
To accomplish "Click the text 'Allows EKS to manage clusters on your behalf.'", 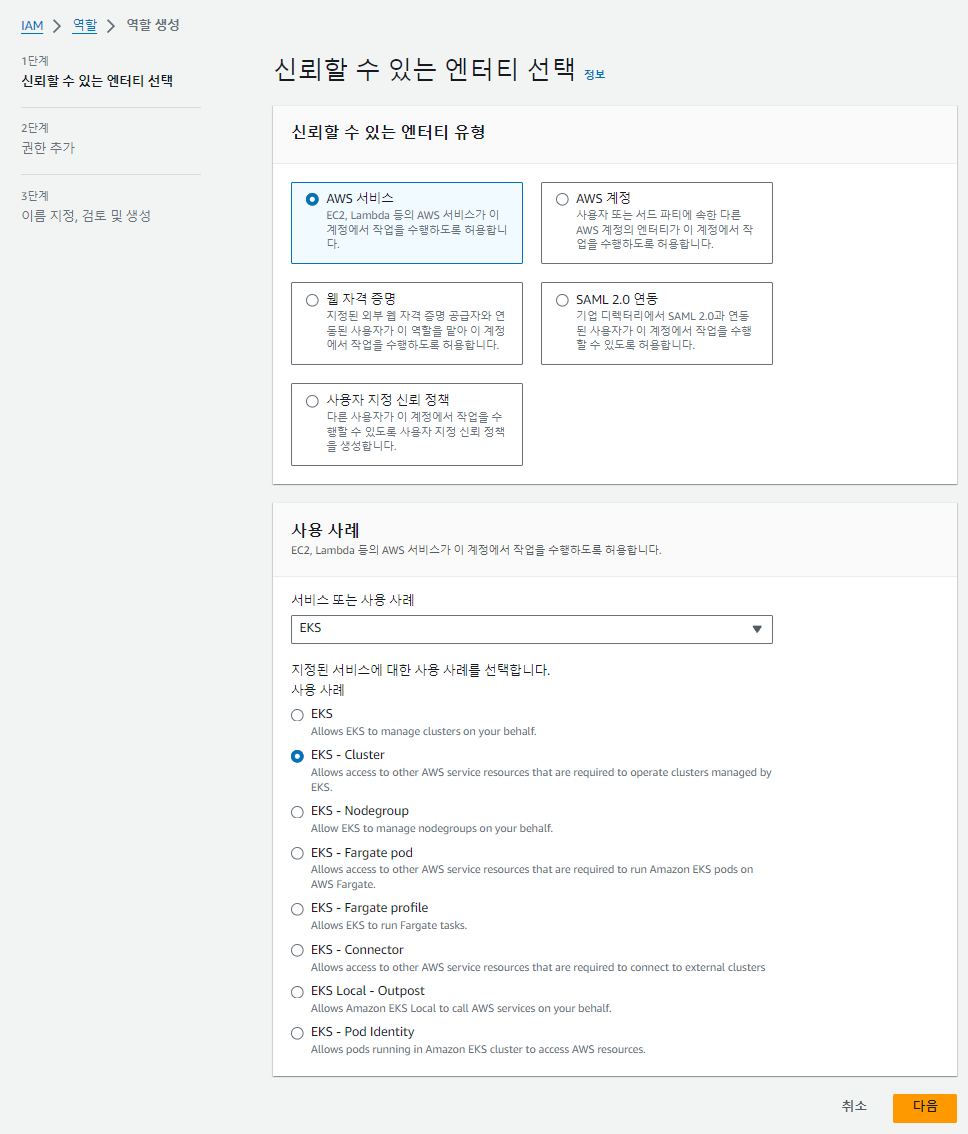I will click(424, 731).
